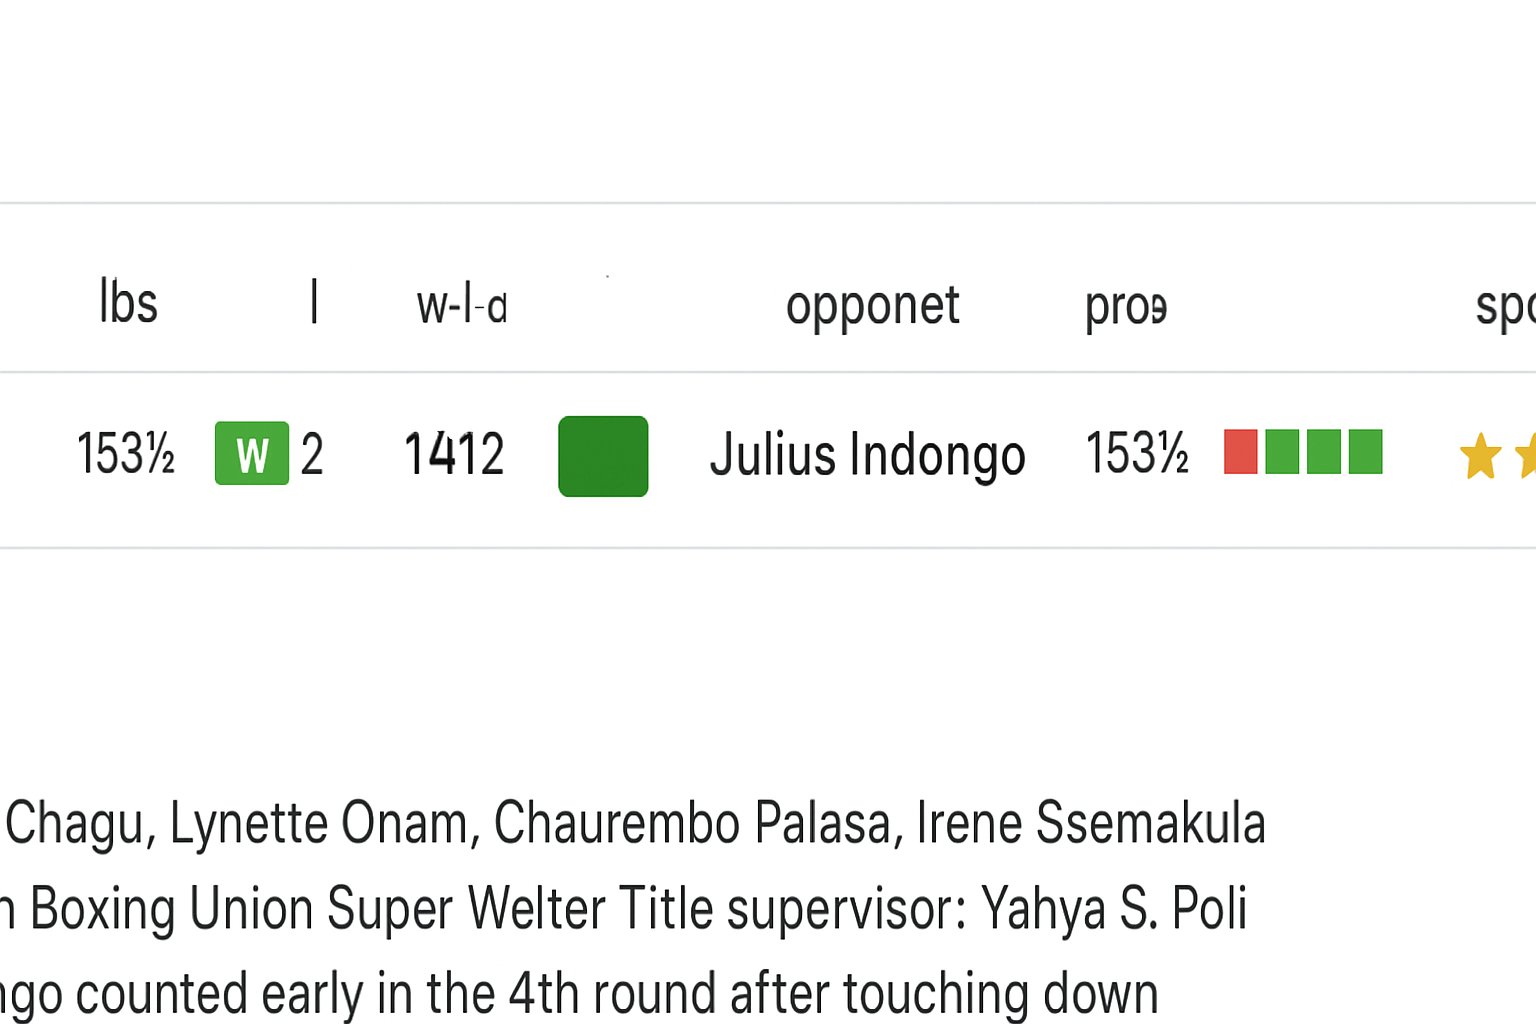The width and height of the screenshot is (1536, 1024).
Task: Click the first green square after the red one
Action: pos(1282,452)
